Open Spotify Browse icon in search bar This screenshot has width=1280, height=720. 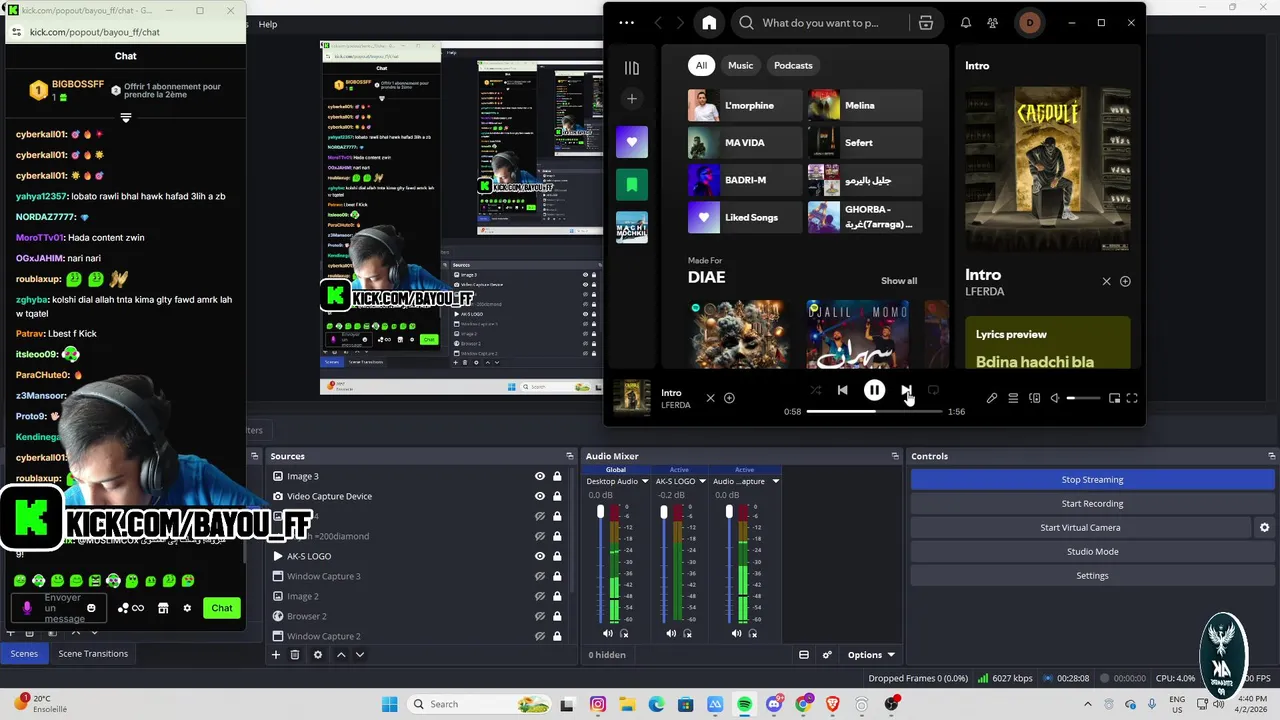click(x=926, y=23)
